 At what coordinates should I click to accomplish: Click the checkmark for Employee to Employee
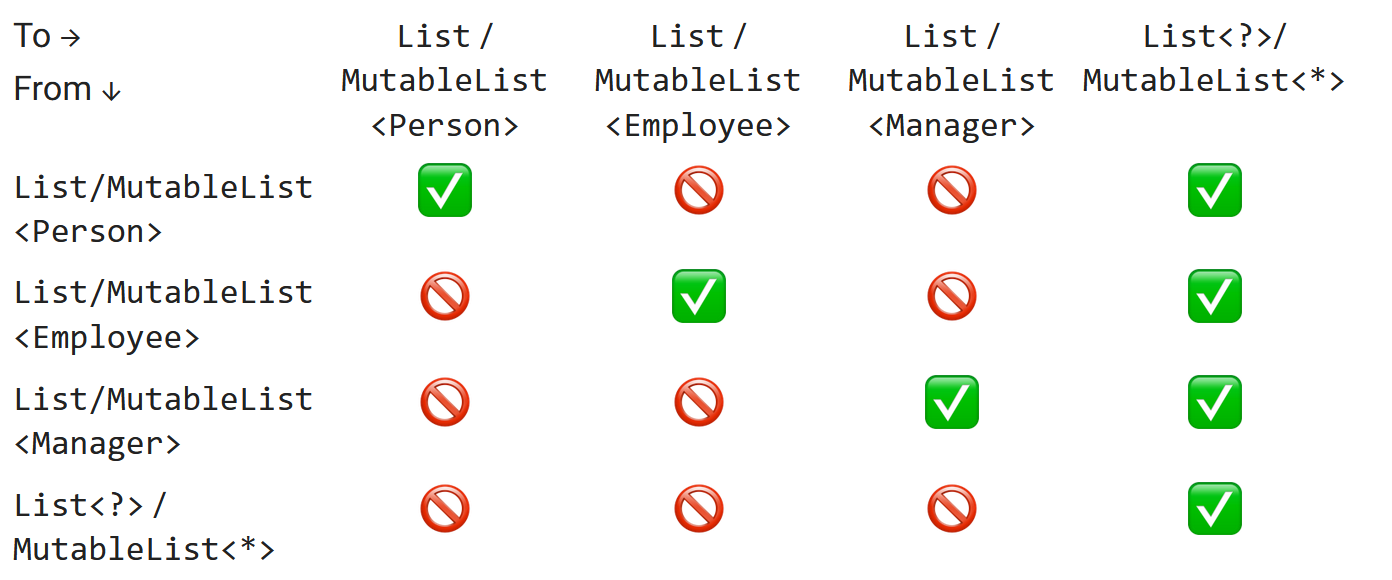[699, 296]
